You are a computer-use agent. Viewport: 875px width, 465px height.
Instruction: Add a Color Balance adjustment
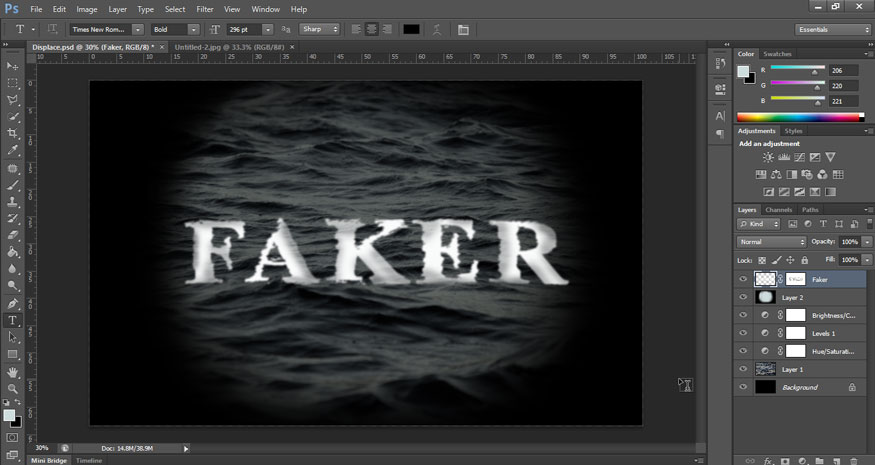(x=776, y=175)
